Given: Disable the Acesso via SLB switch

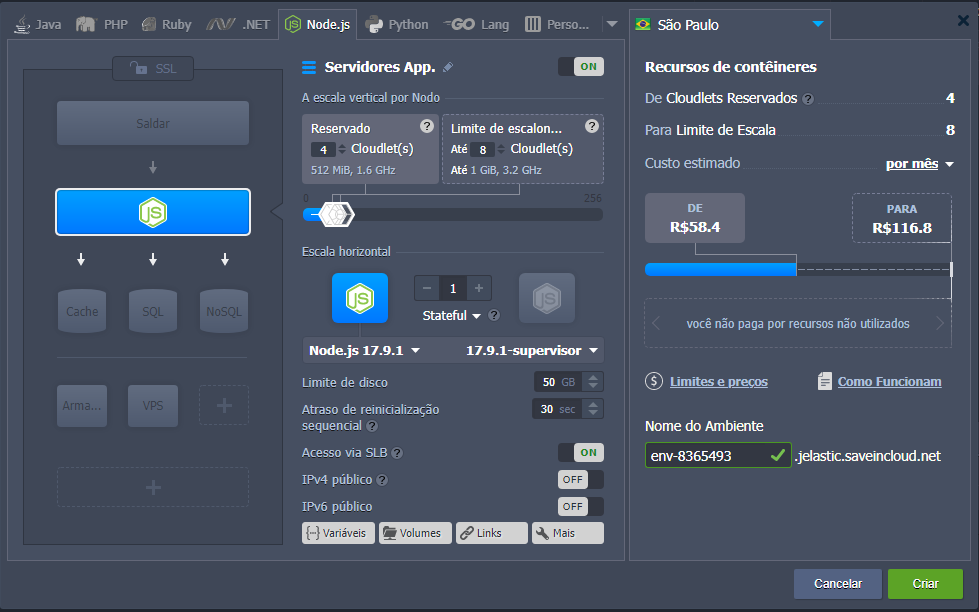Looking at the screenshot, I should coord(580,452).
